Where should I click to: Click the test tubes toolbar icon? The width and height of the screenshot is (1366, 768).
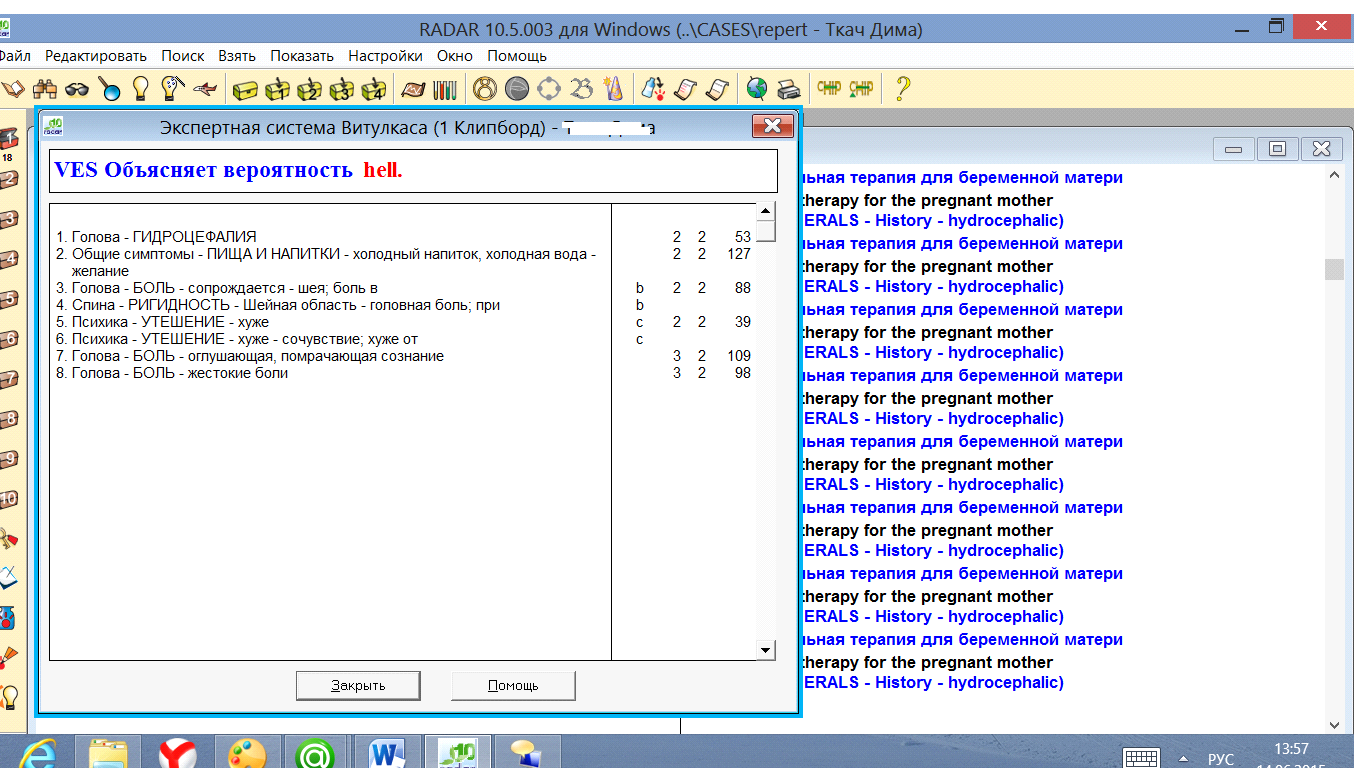tap(445, 89)
